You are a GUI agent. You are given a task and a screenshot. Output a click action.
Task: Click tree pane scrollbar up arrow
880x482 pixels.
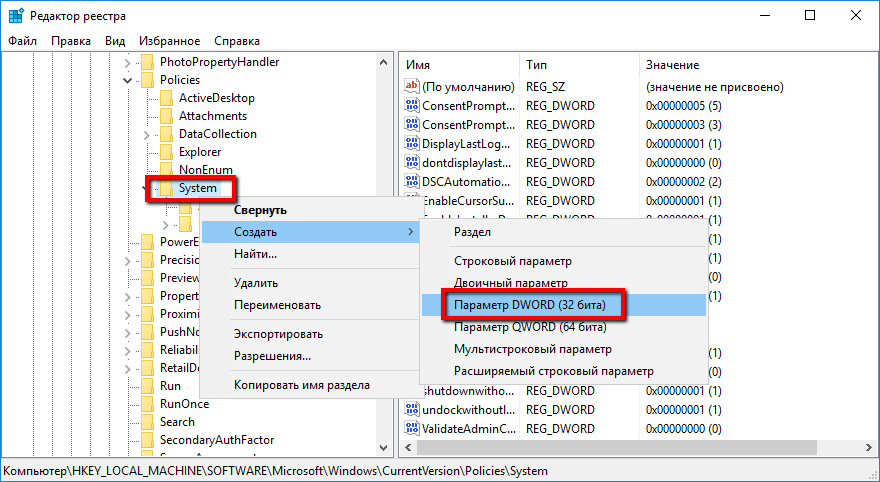coord(384,62)
